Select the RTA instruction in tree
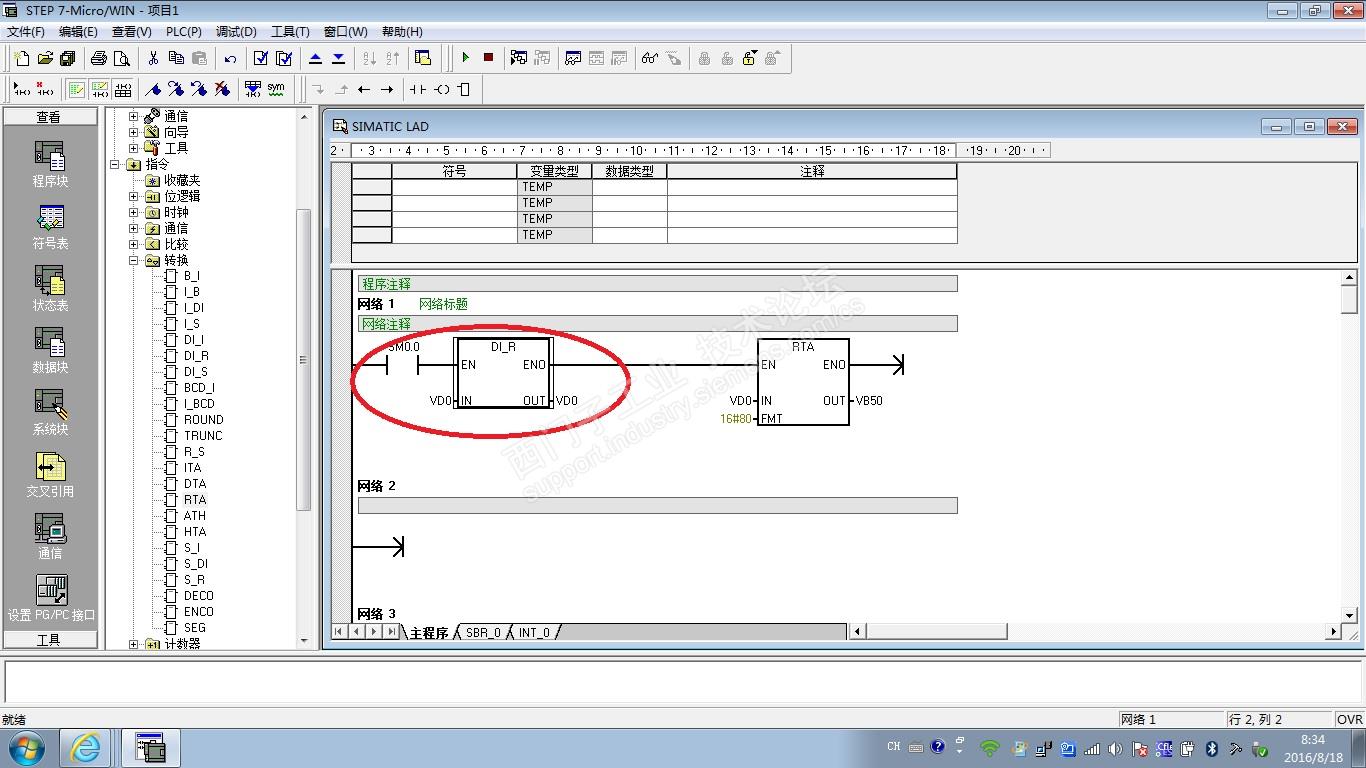1366x768 pixels. point(195,500)
